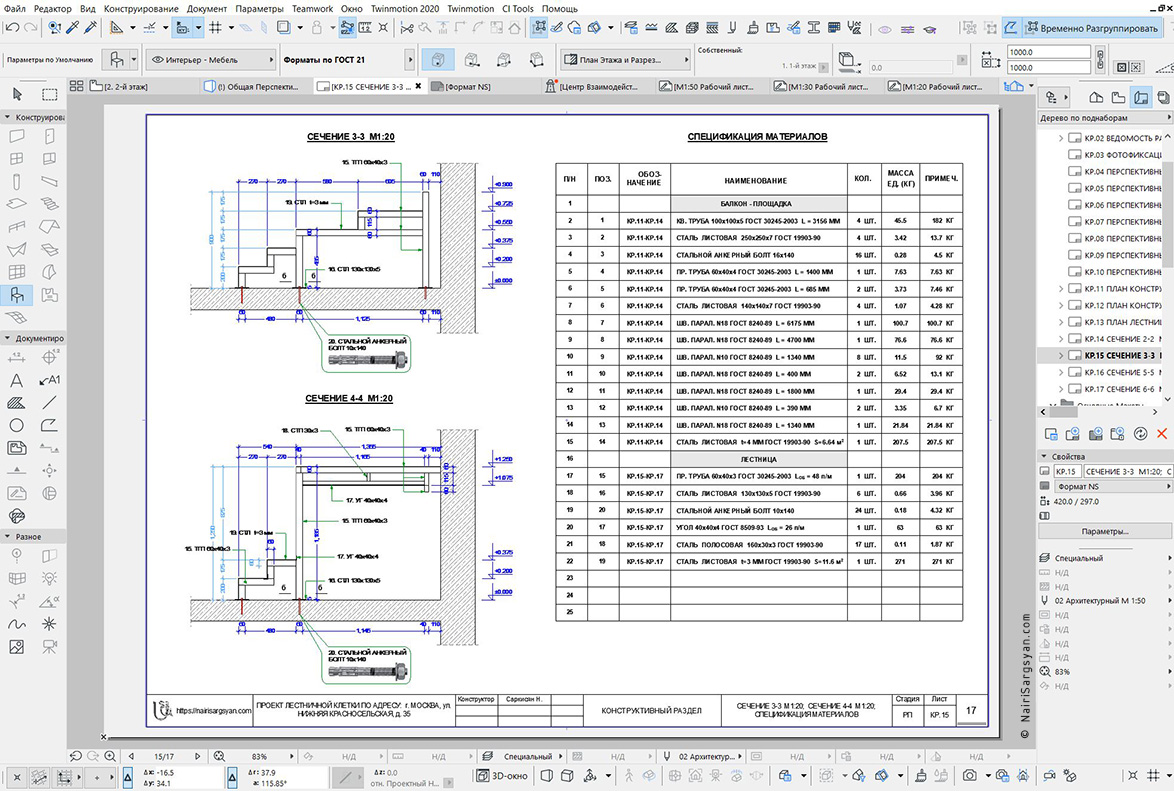Click the first 1000.0 dimension field

pyautogui.click(x=1048, y=52)
